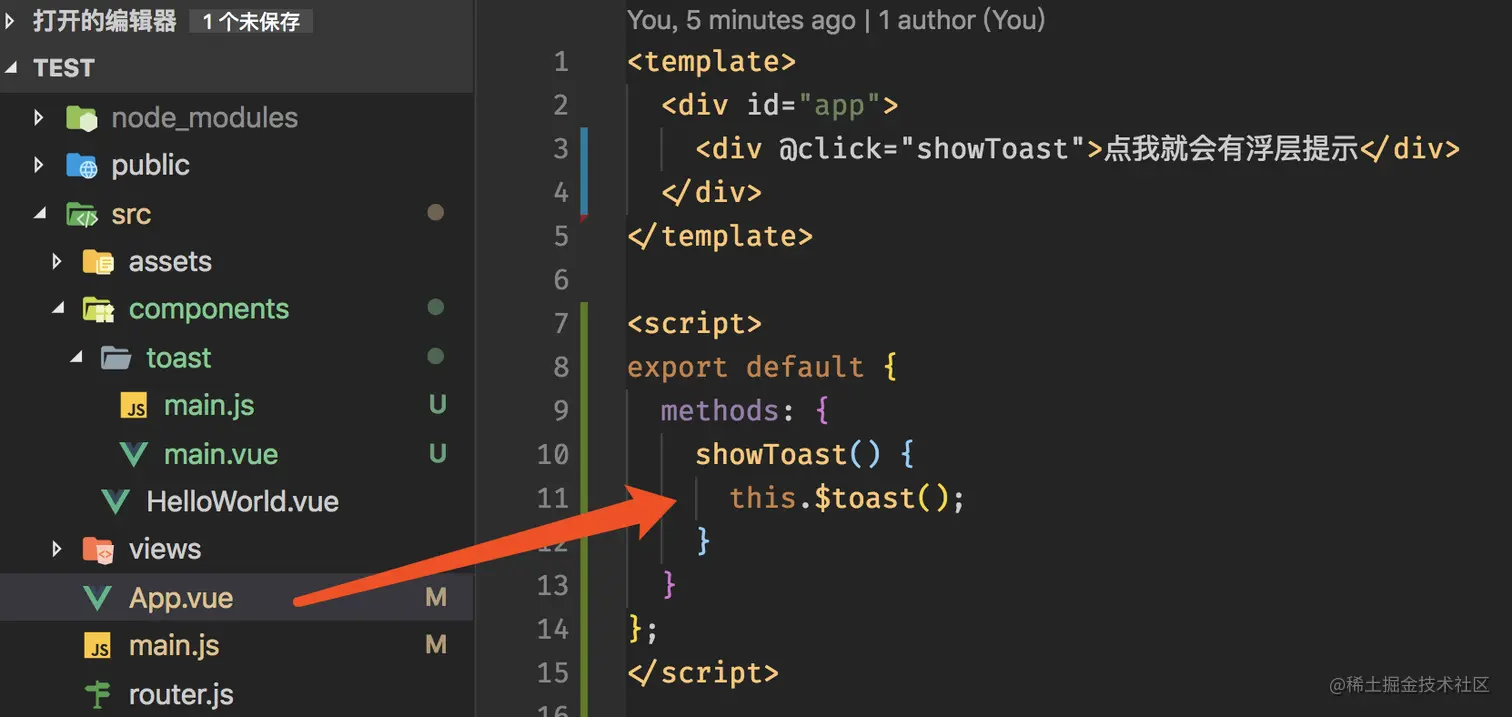Open HelloWorld.vue file

pos(243,501)
